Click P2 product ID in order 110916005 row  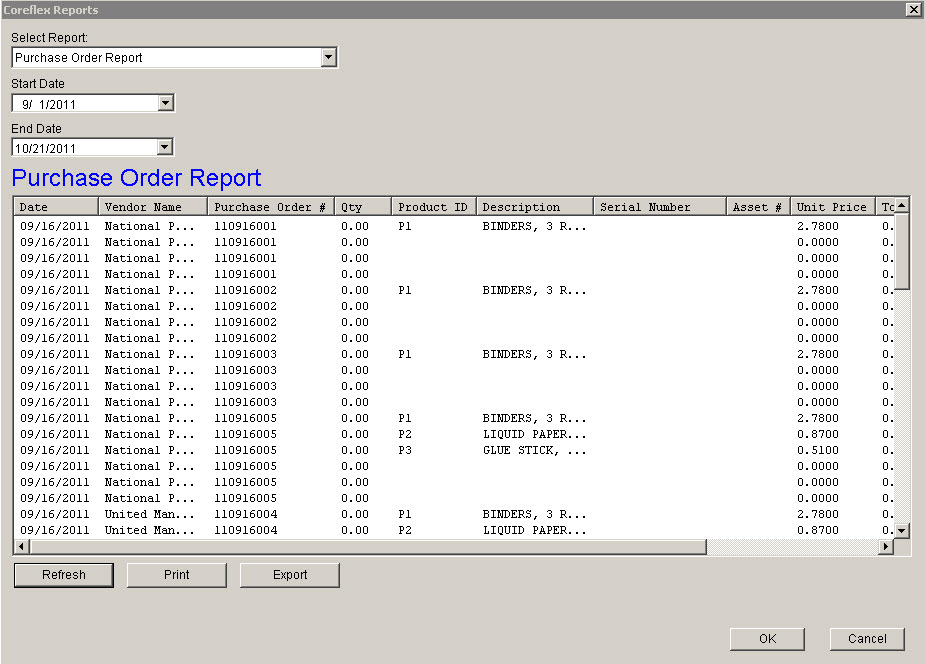tap(405, 435)
